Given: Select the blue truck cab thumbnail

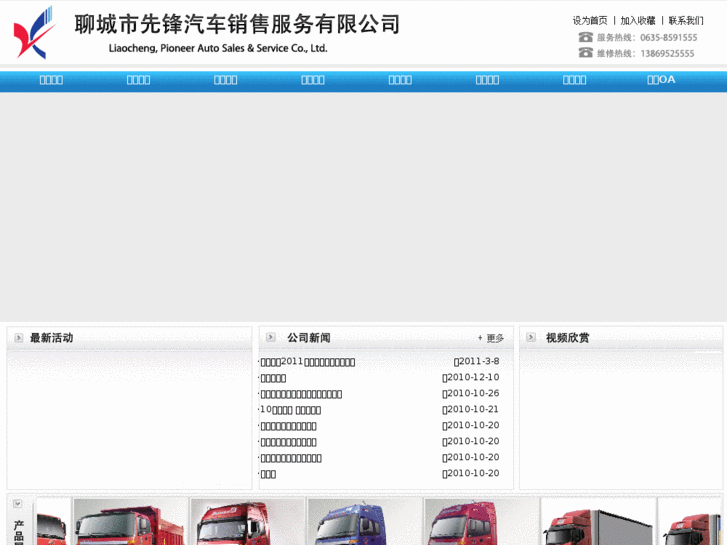Looking at the screenshot, I should point(364,521).
